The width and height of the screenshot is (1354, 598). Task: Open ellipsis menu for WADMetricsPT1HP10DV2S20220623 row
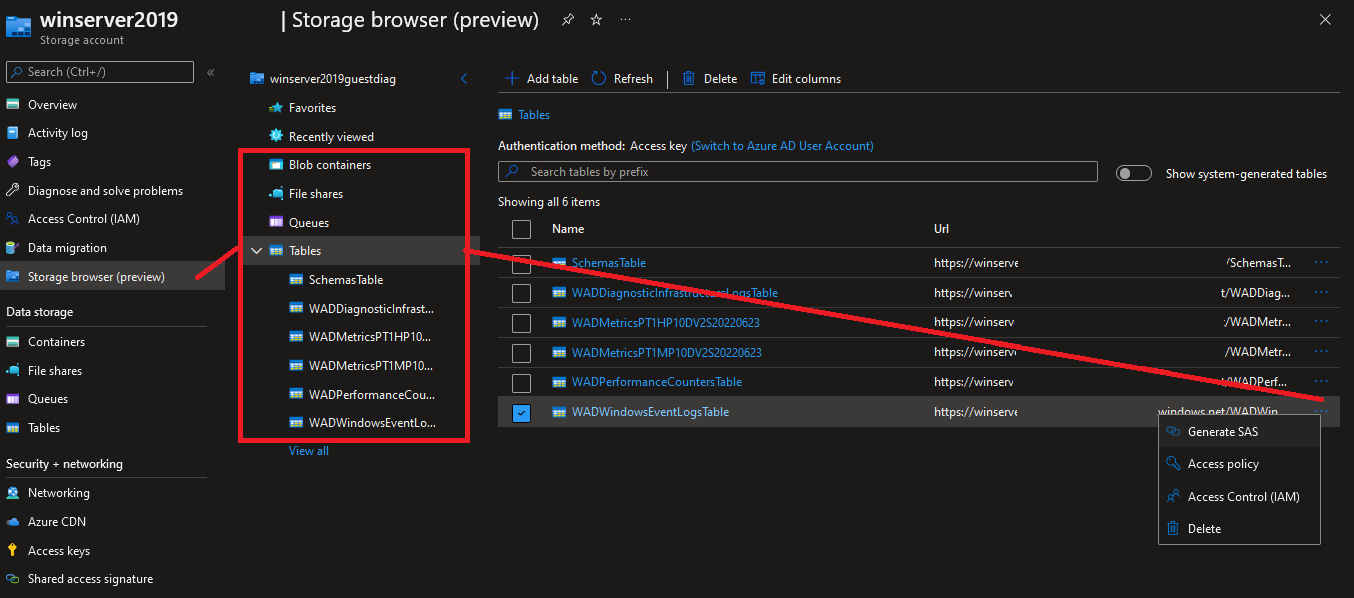pos(1321,322)
